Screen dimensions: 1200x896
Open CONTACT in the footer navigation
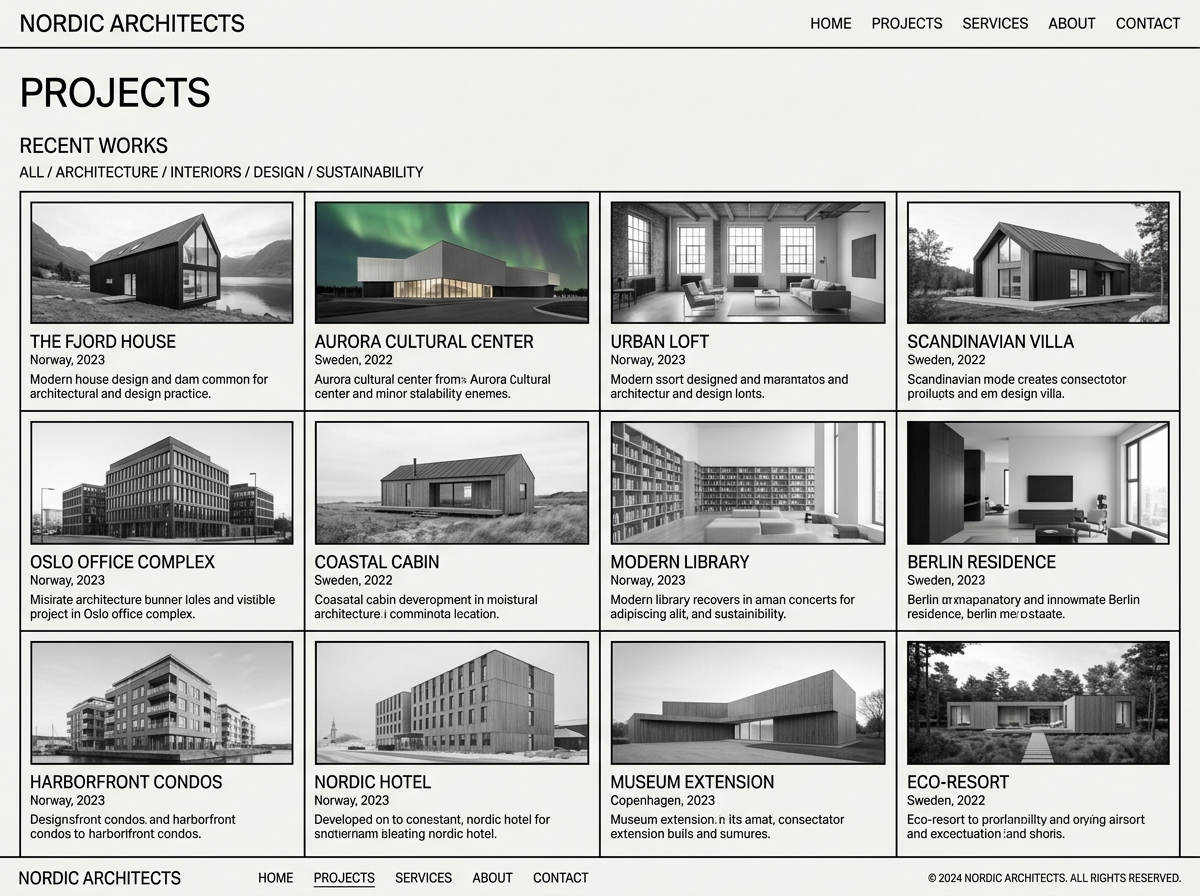pos(561,878)
